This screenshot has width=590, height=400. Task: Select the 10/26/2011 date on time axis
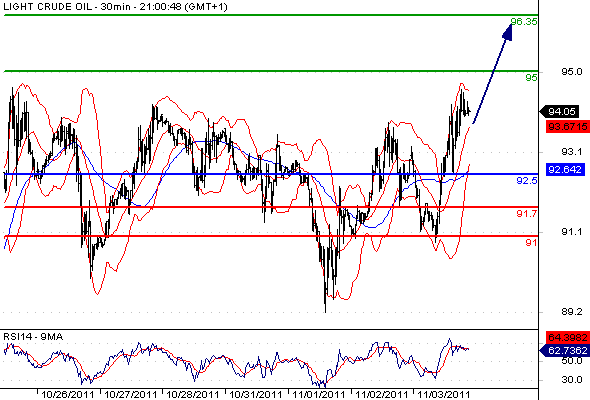[x=67, y=395]
